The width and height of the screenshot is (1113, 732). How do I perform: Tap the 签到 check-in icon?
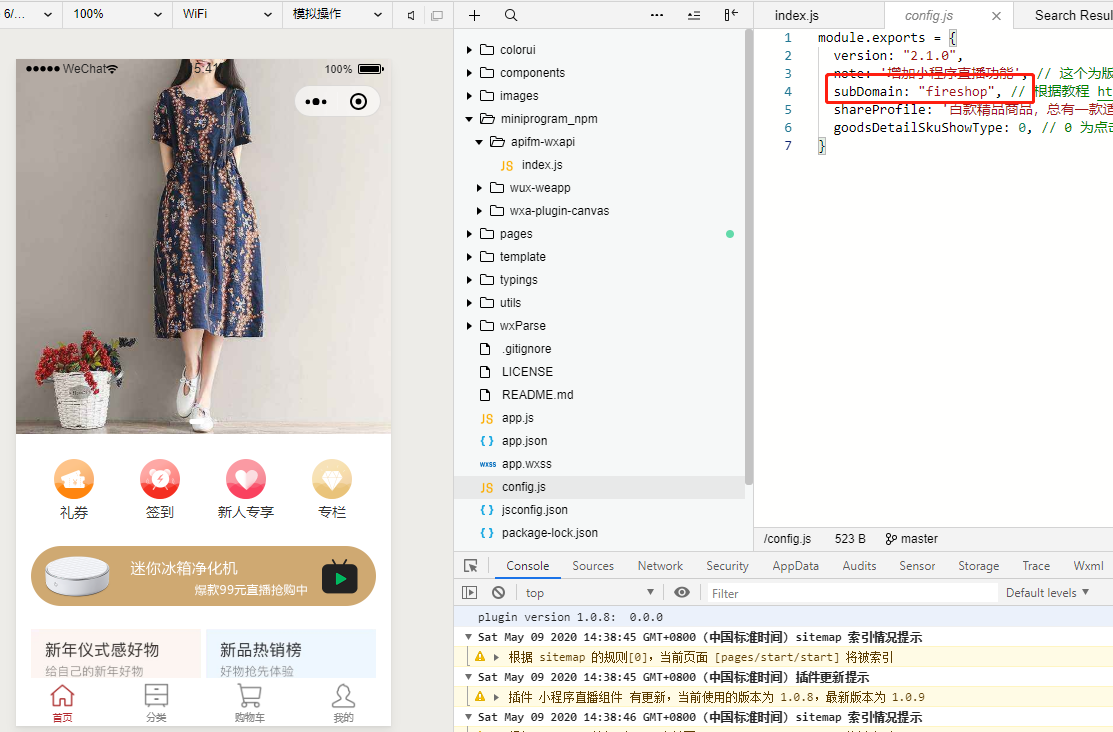point(160,479)
